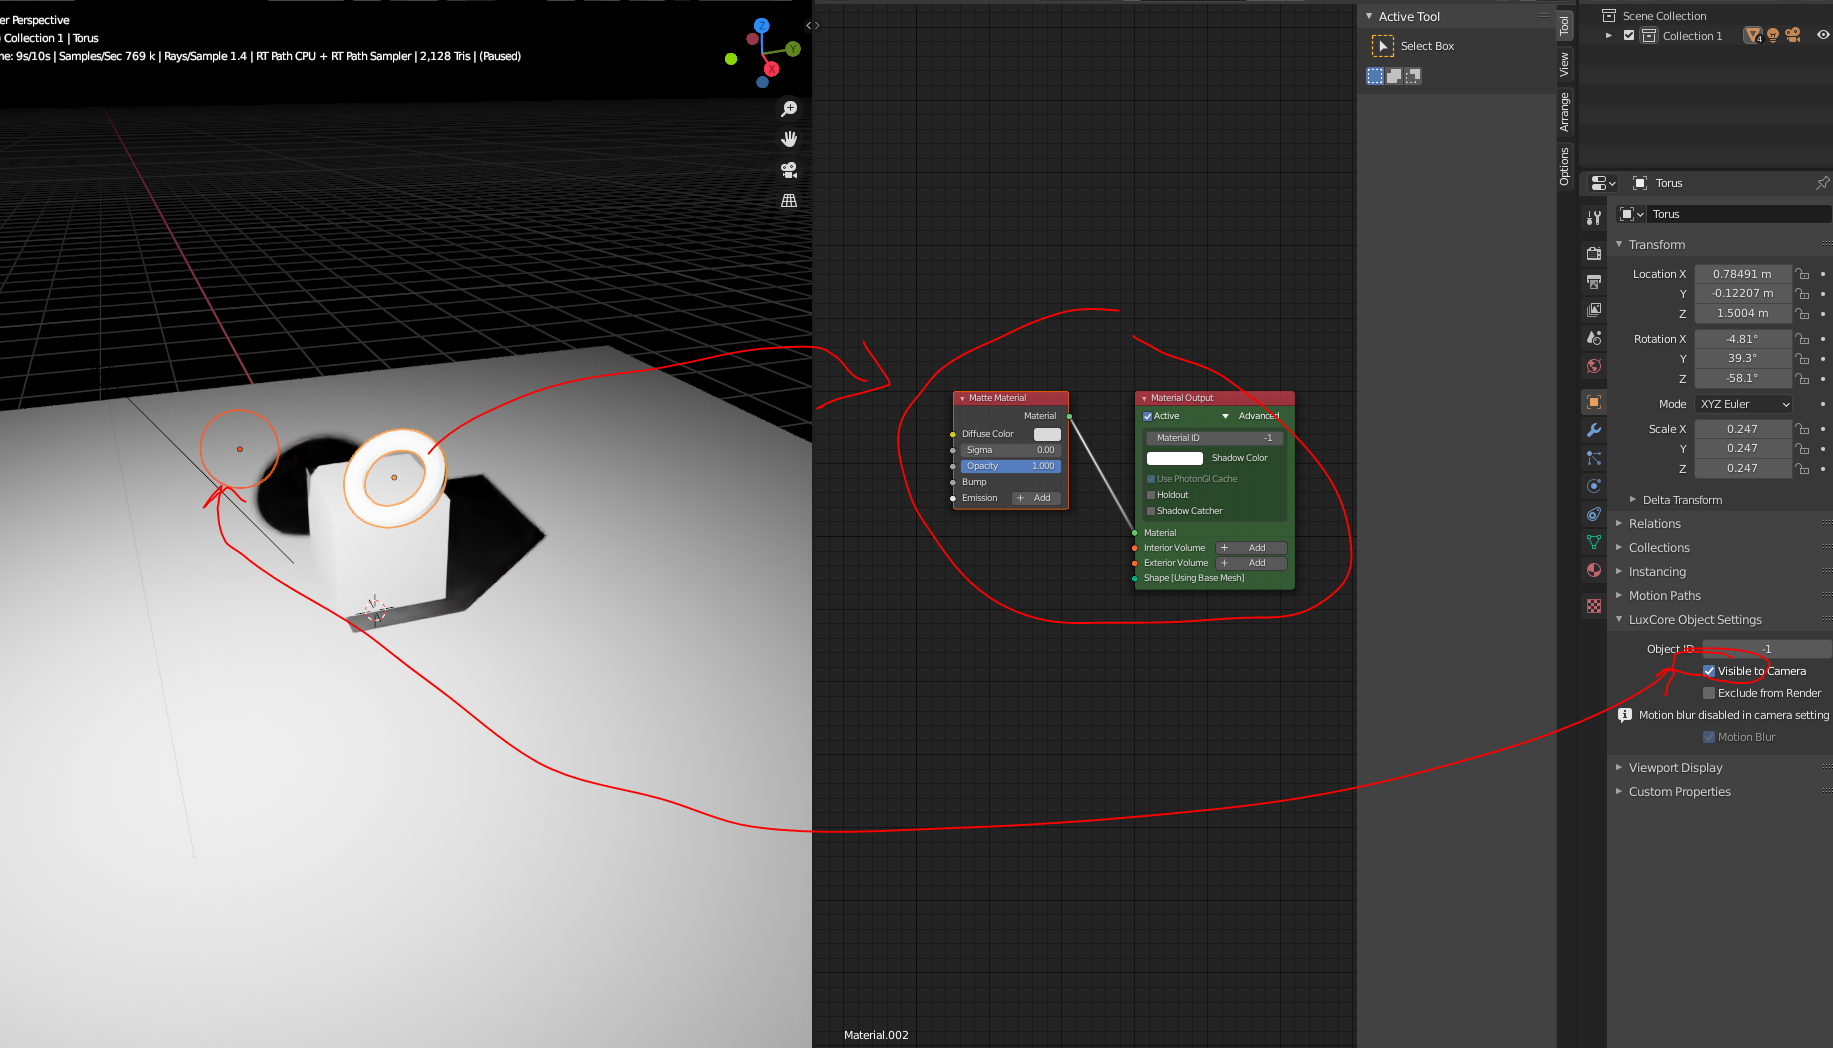Switch to the Arrange sidebar tab
The height and width of the screenshot is (1048, 1833).
click(1565, 112)
